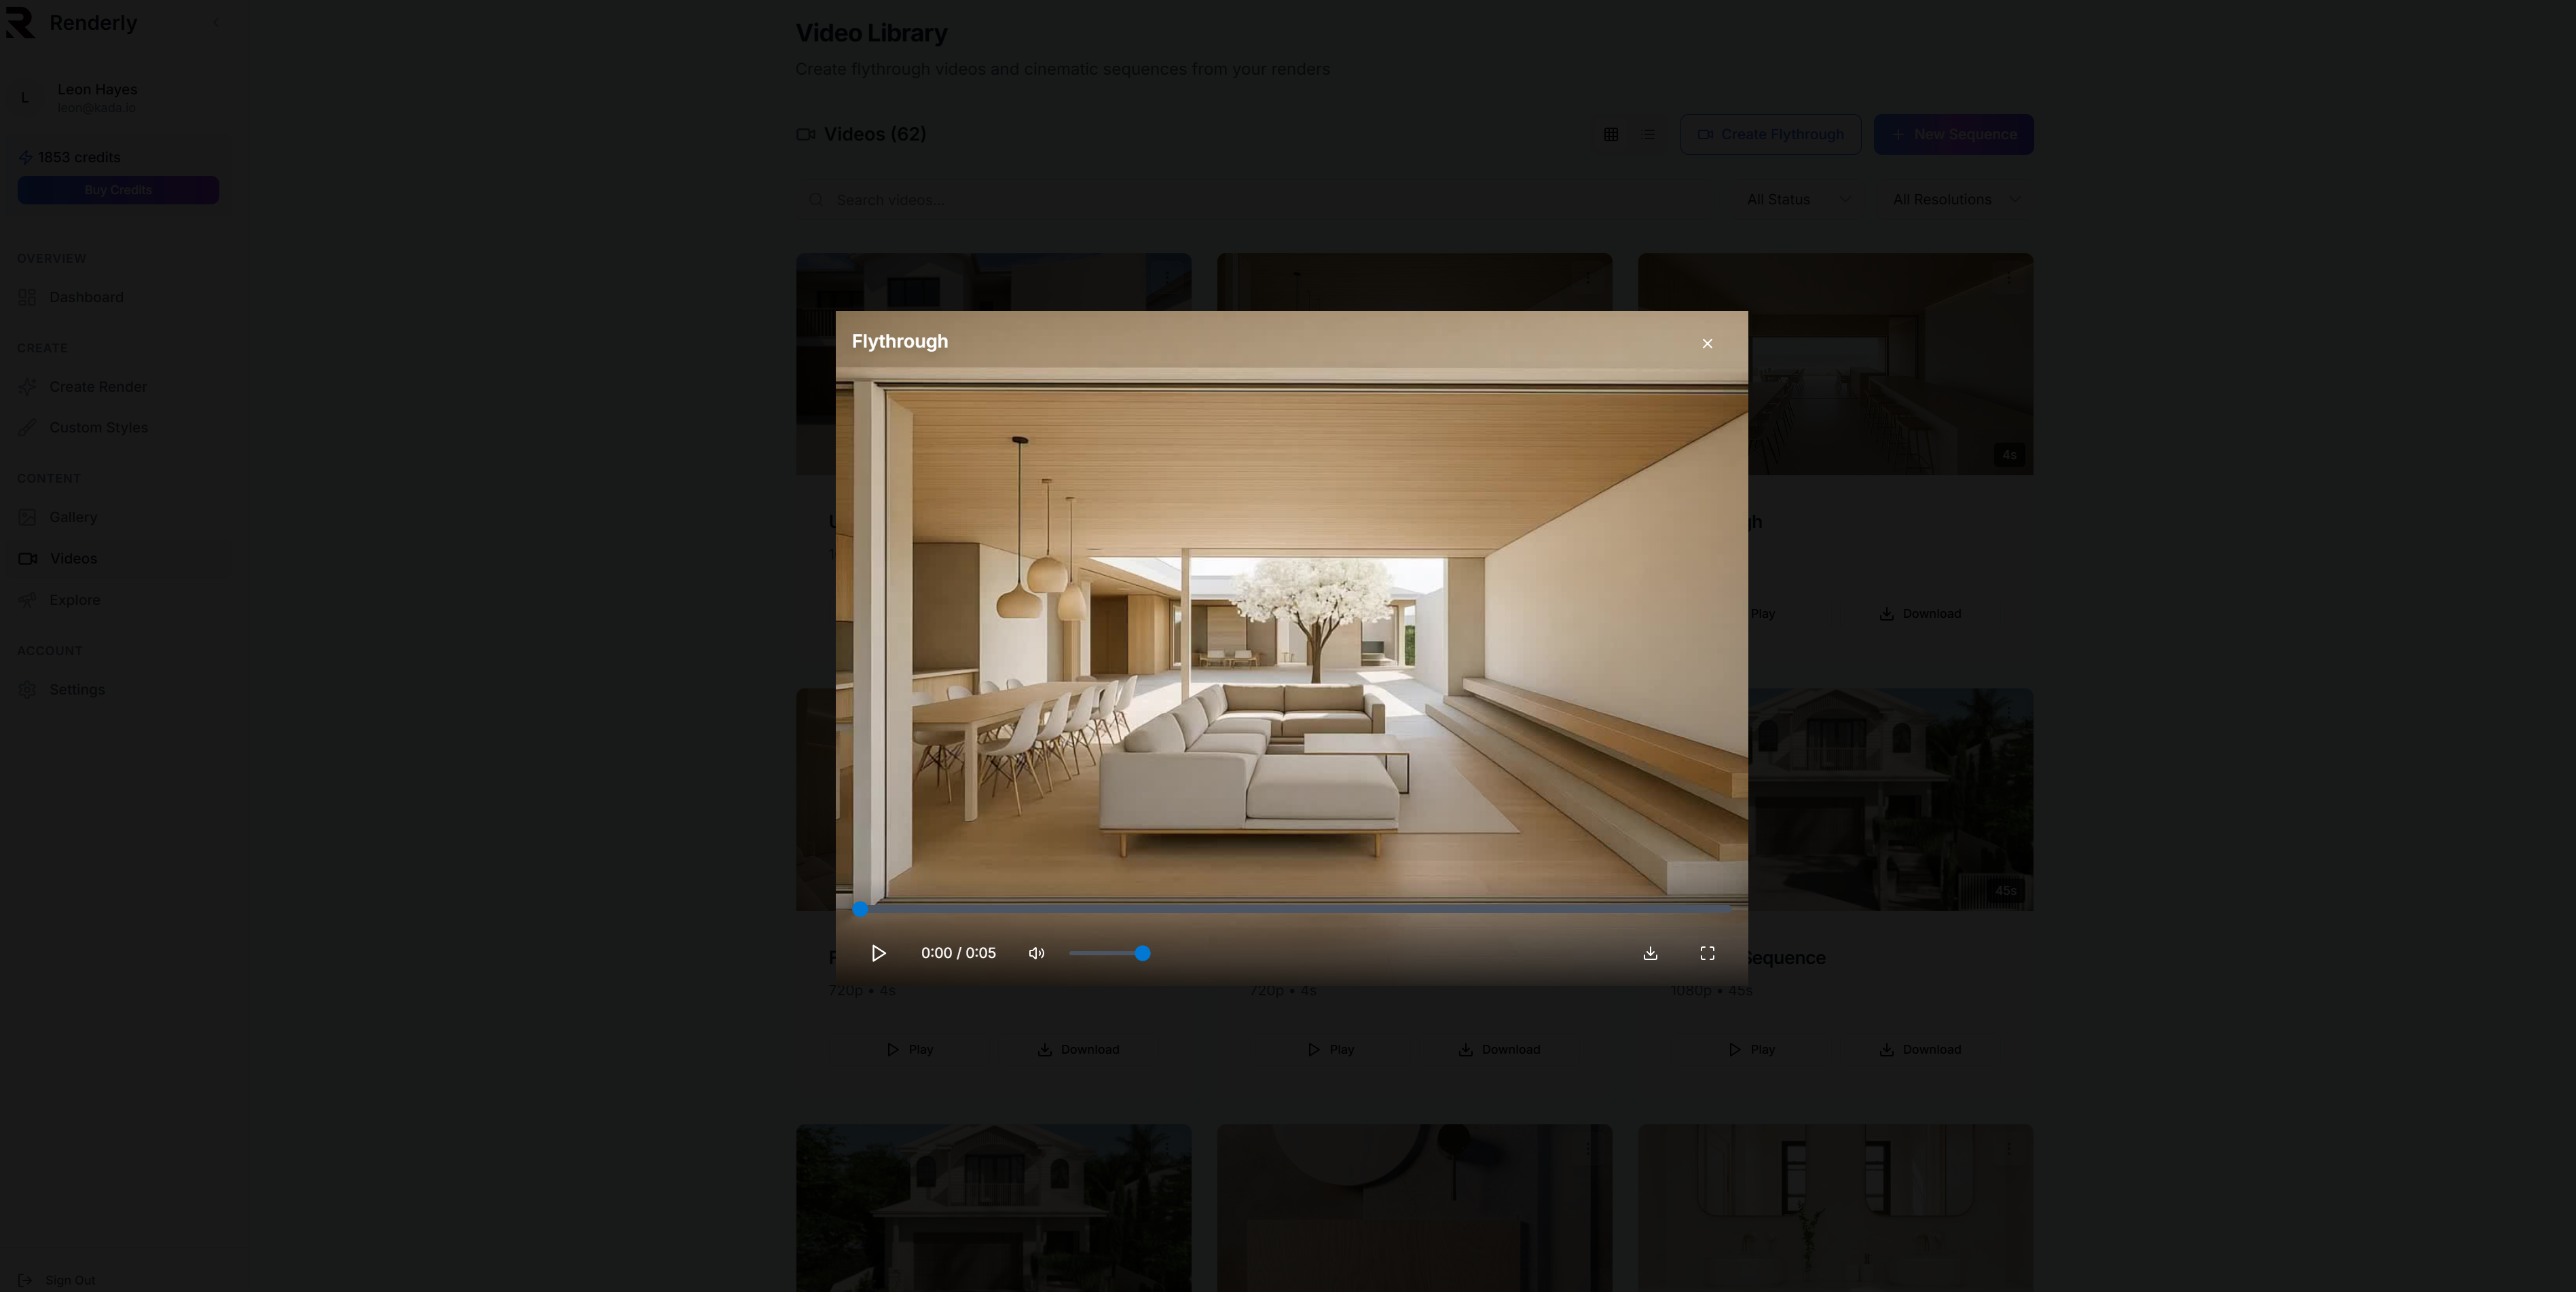Enter fullscreen with the expand icon
2576x1292 pixels.
point(1707,953)
